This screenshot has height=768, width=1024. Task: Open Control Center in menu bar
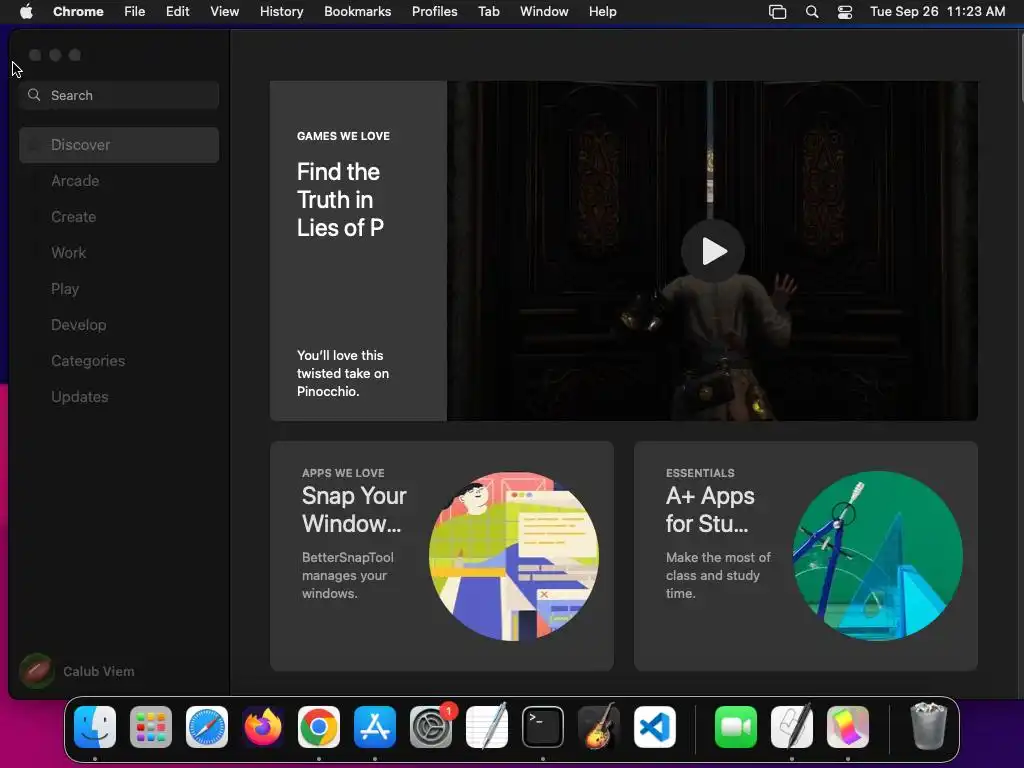point(845,12)
